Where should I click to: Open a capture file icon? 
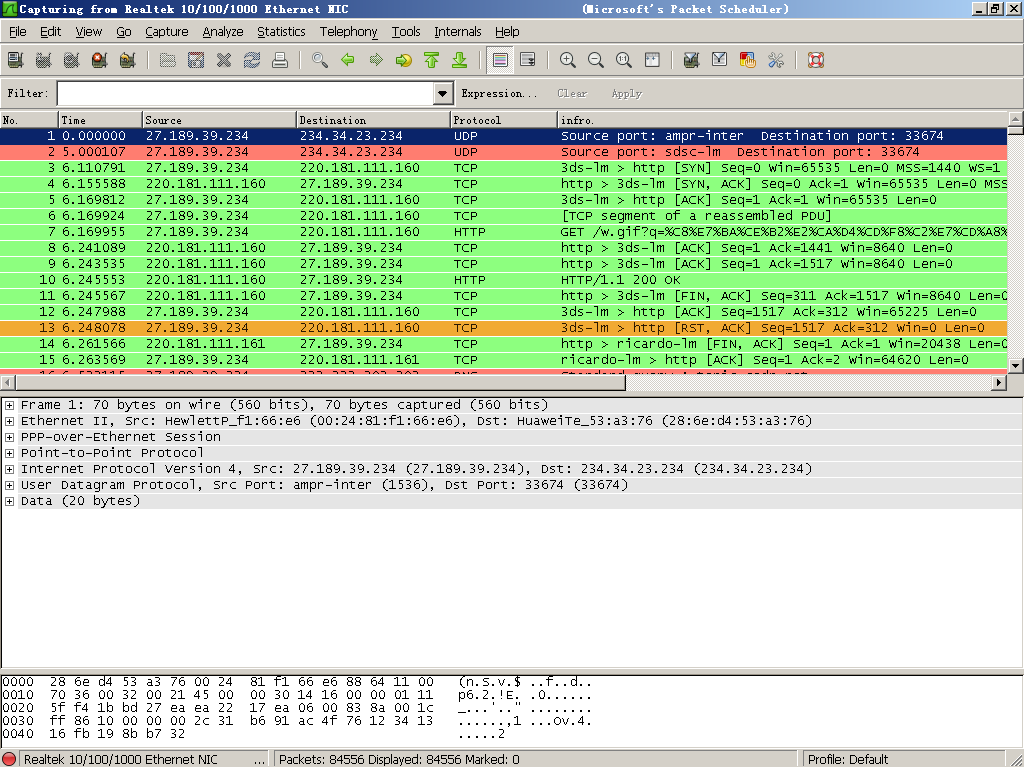(x=168, y=60)
